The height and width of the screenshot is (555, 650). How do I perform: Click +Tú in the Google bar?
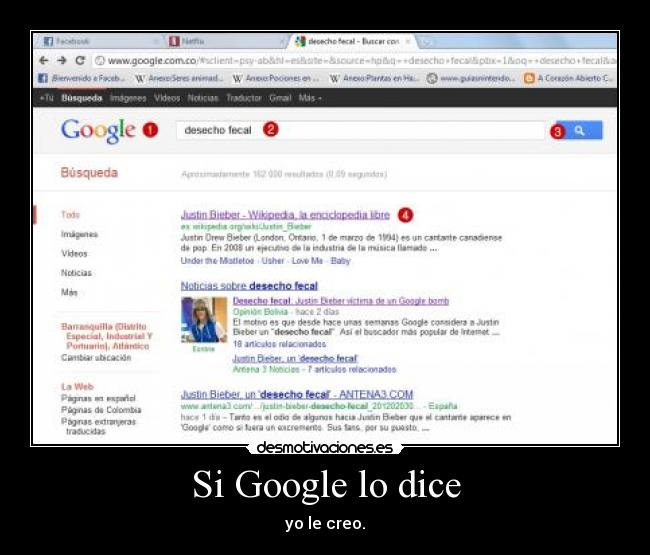click(46, 98)
